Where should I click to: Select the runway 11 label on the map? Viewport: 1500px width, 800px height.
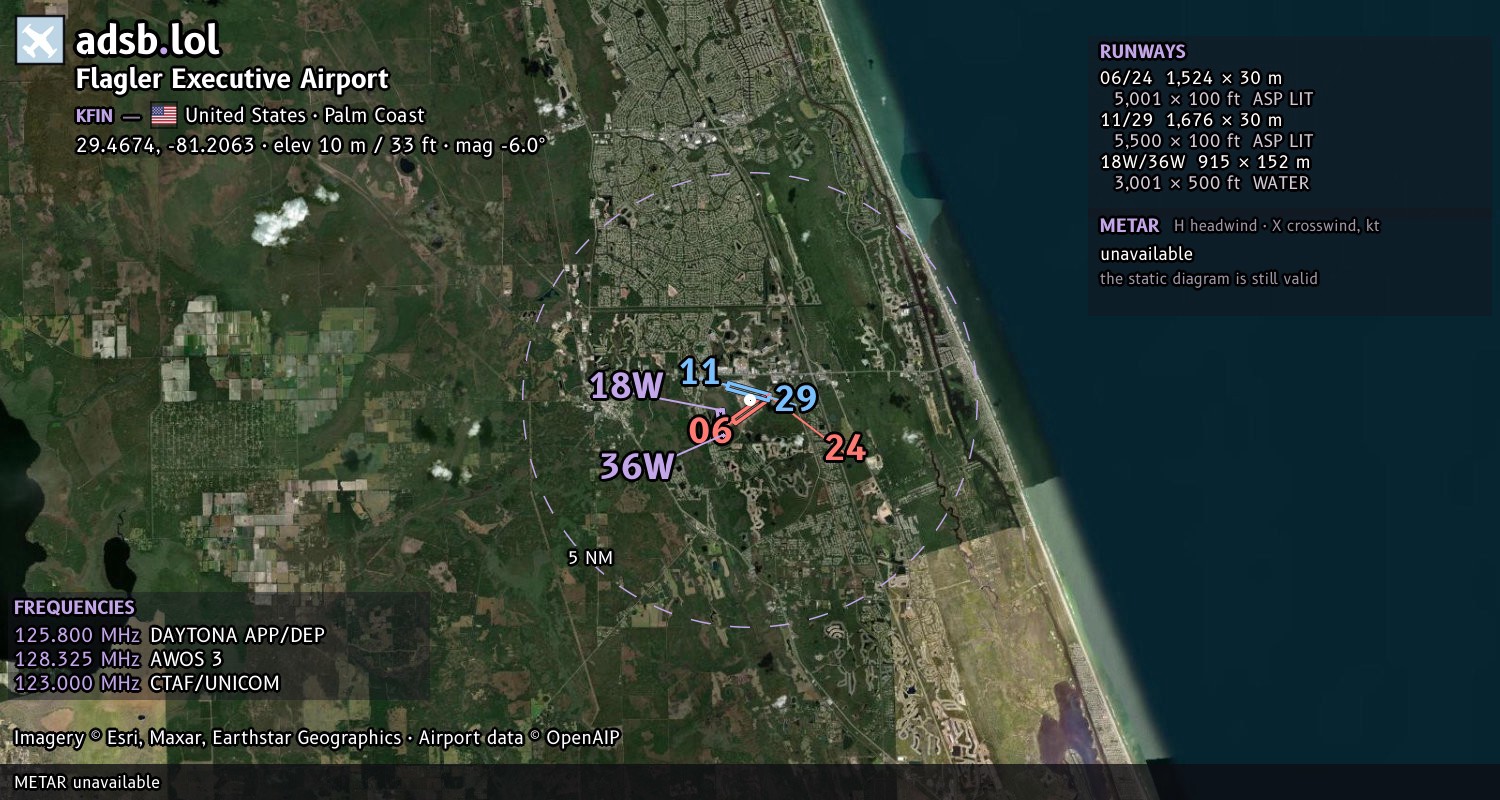(700, 372)
